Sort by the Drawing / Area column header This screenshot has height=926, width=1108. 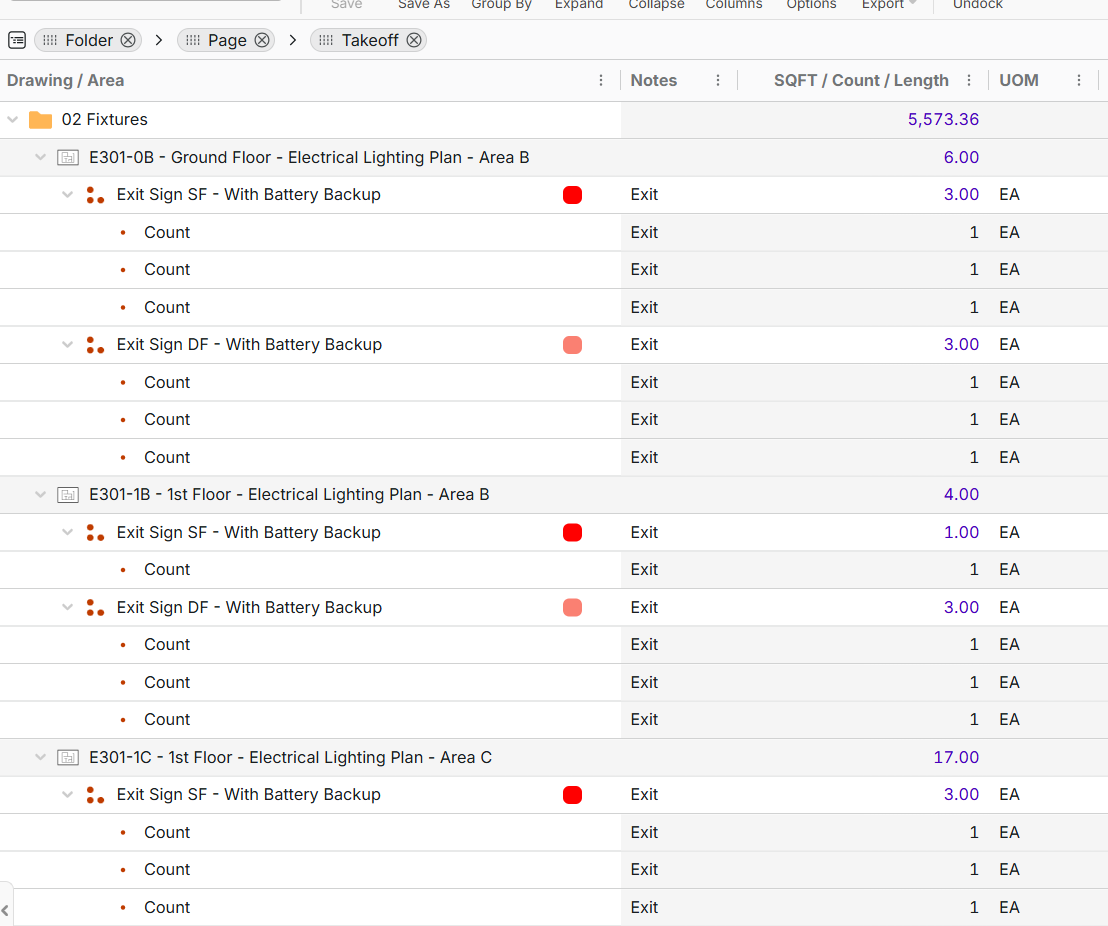66,80
